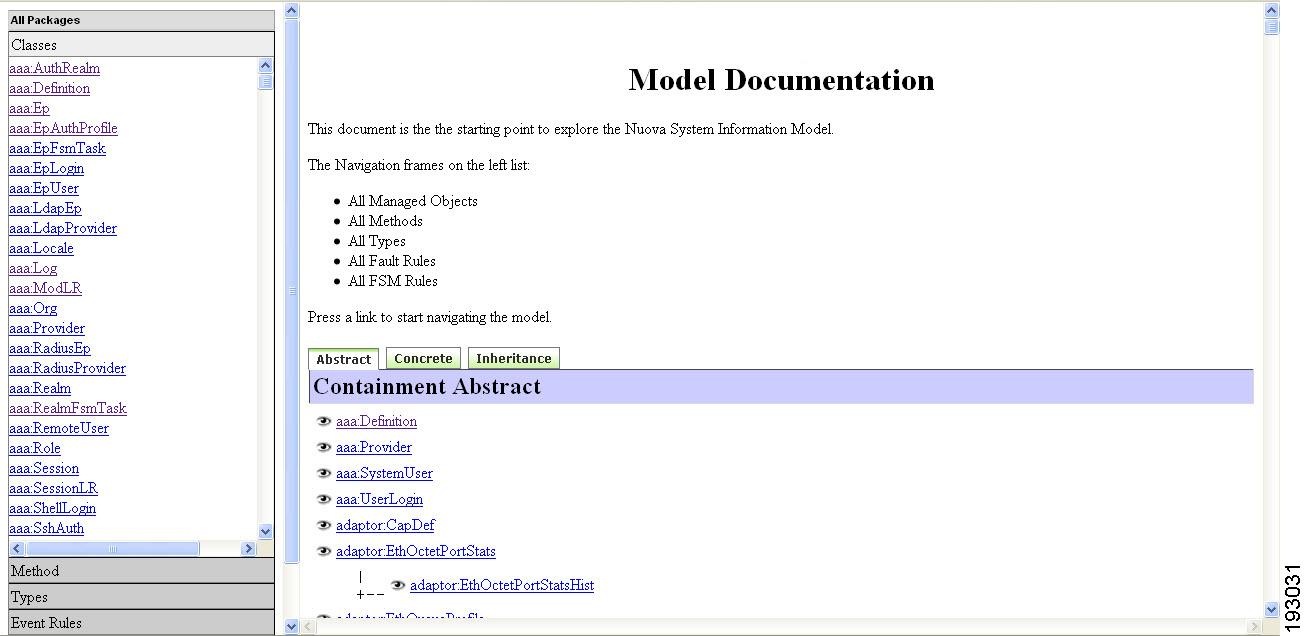The image size is (1306, 636).
Task: Open aaa:LdapEp class link
Action: click(x=45, y=208)
